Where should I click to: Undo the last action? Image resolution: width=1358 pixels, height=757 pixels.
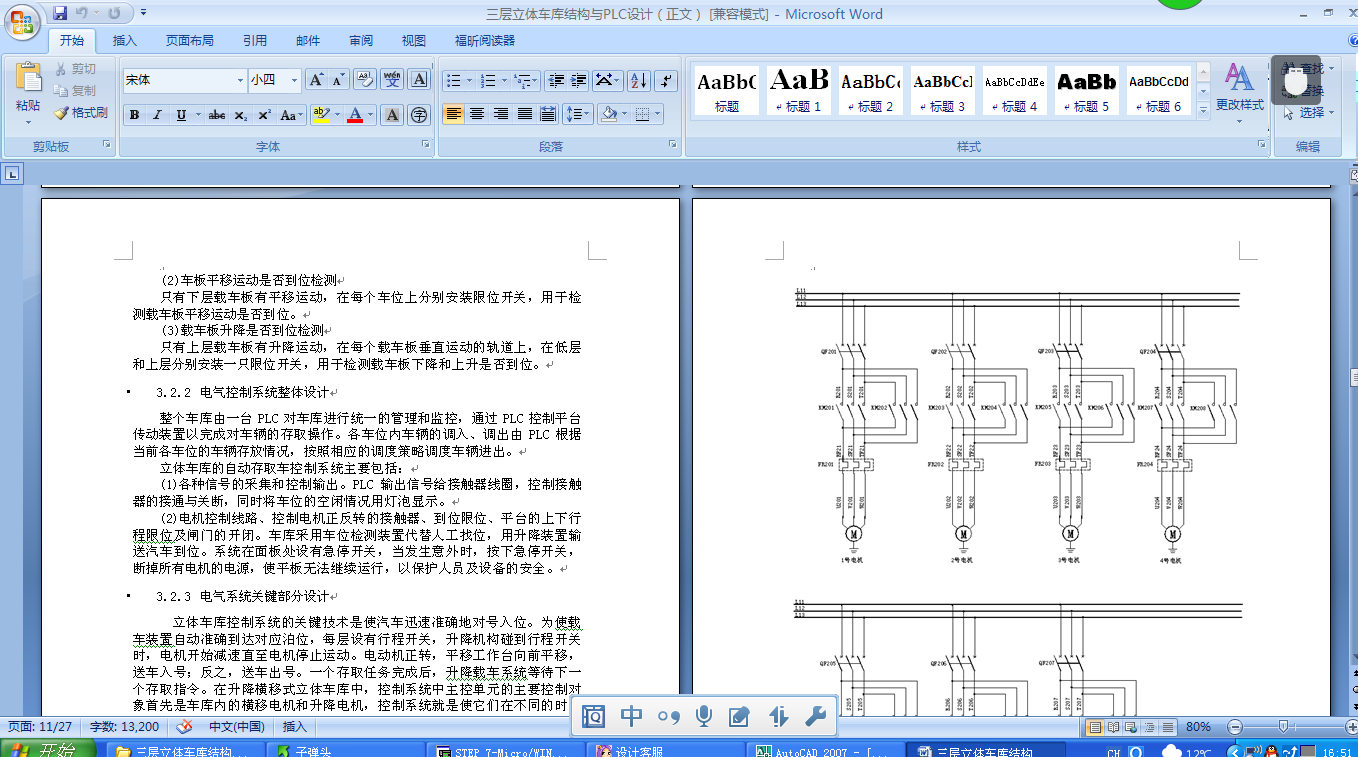click(x=84, y=13)
